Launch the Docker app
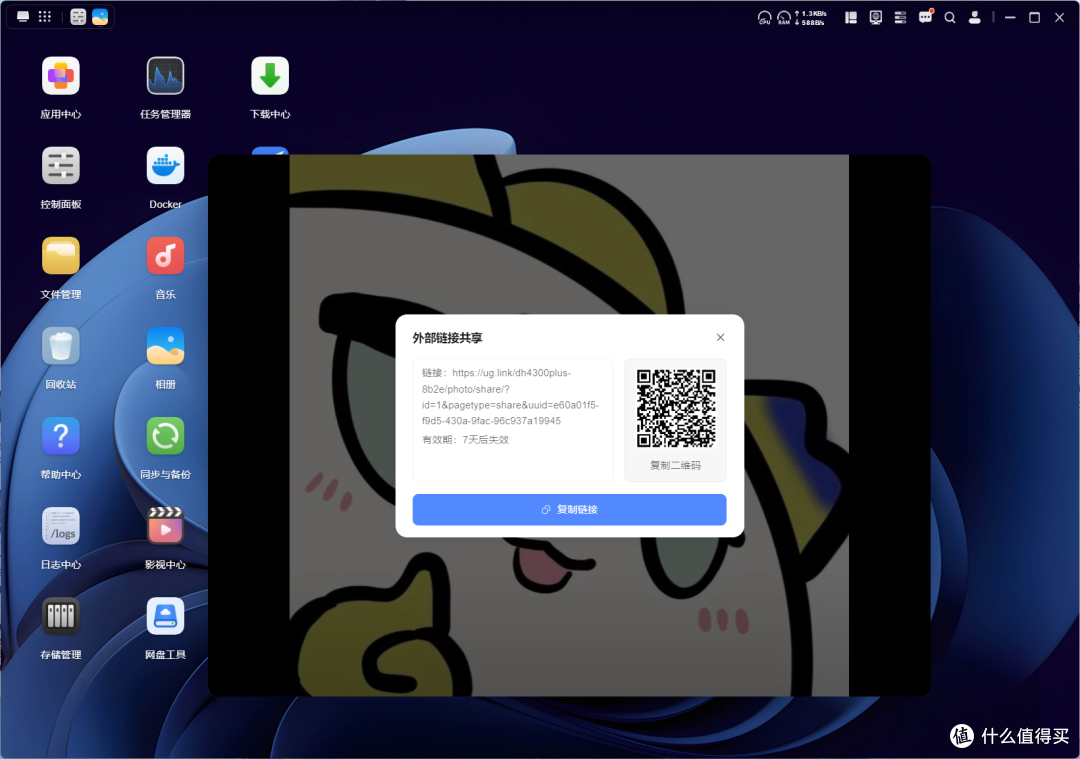 [165, 166]
